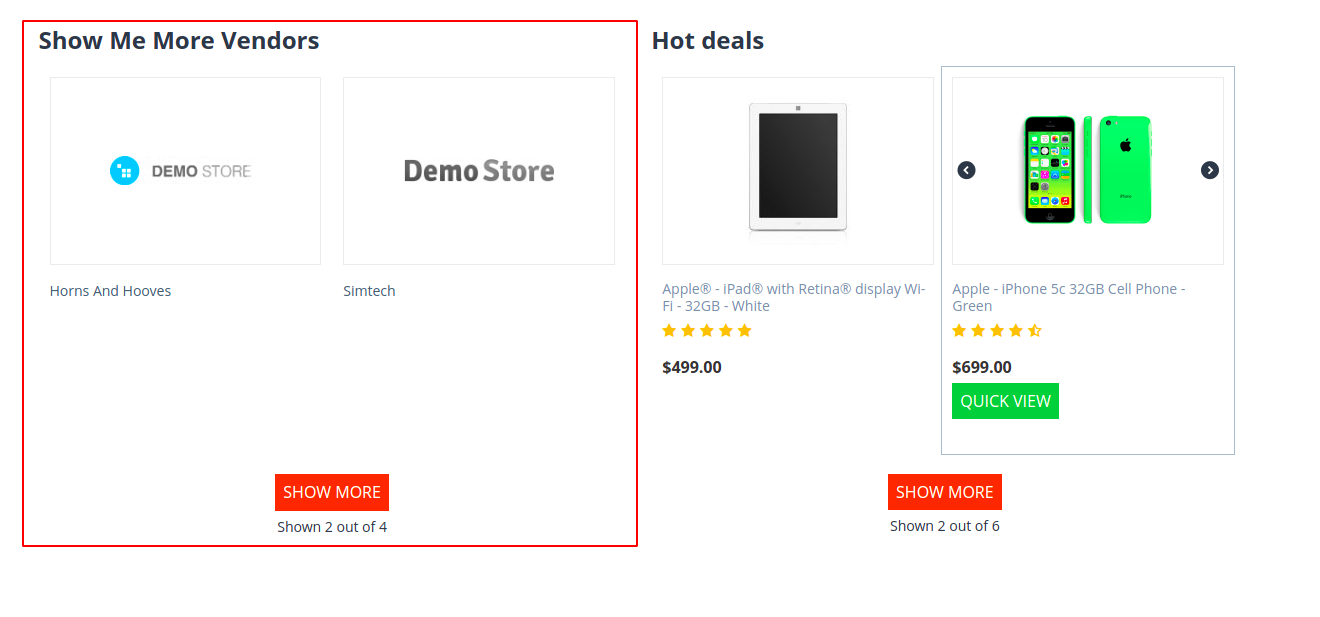Open the Apple iPhone 5c 32GB Green link
The height and width of the screenshot is (617, 1320).
point(1069,297)
